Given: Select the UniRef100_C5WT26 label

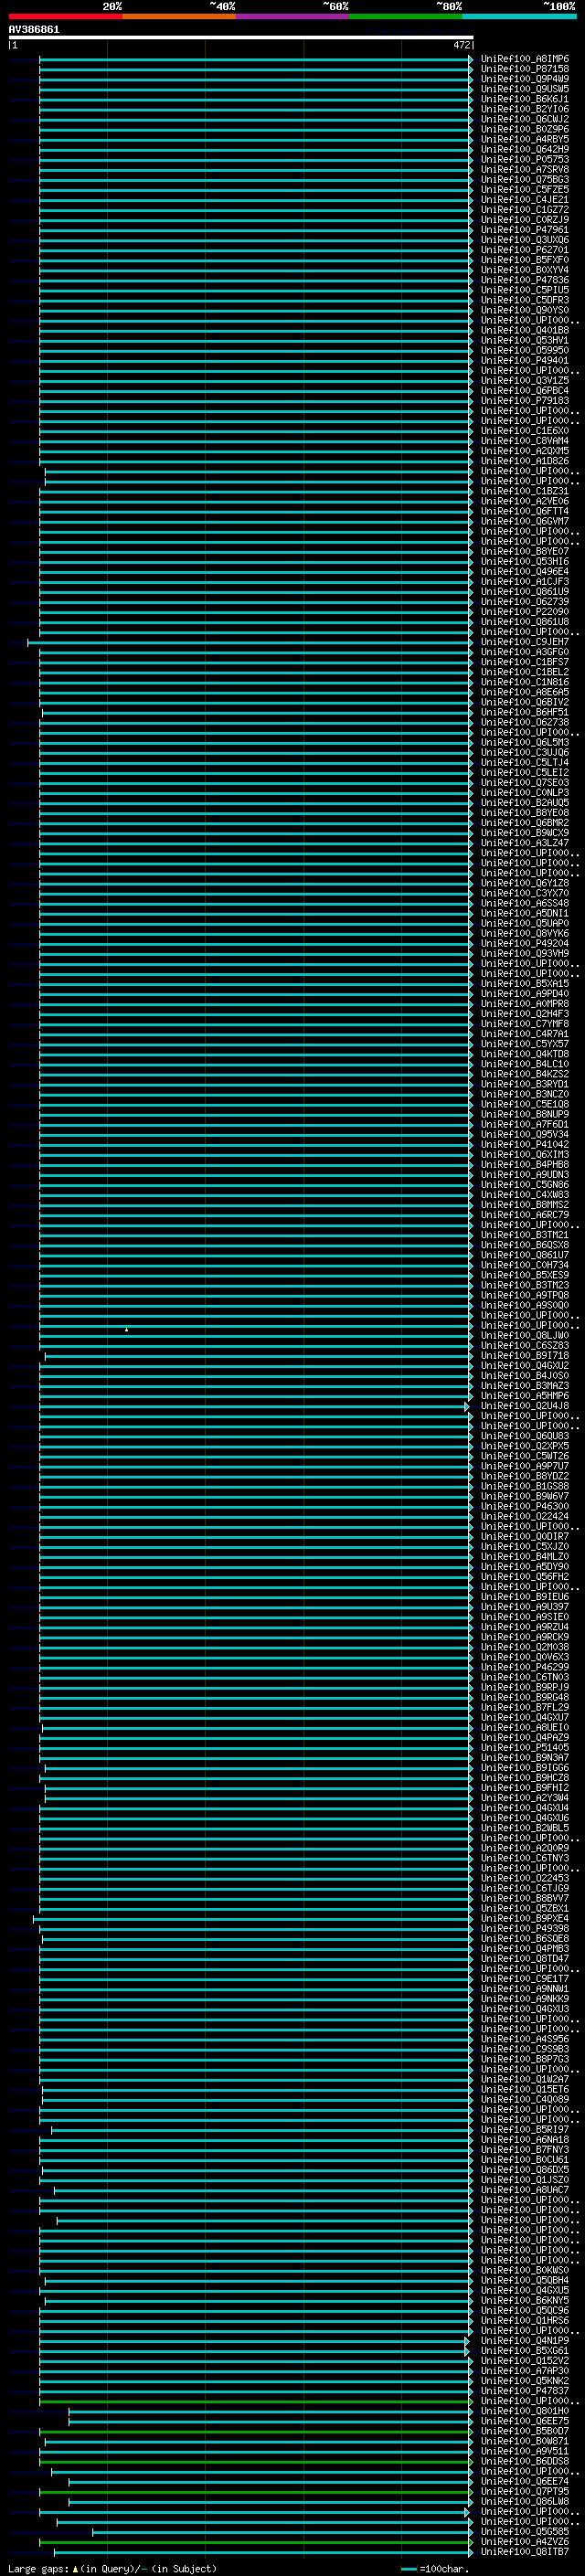Looking at the screenshot, I should coord(525,1456).
